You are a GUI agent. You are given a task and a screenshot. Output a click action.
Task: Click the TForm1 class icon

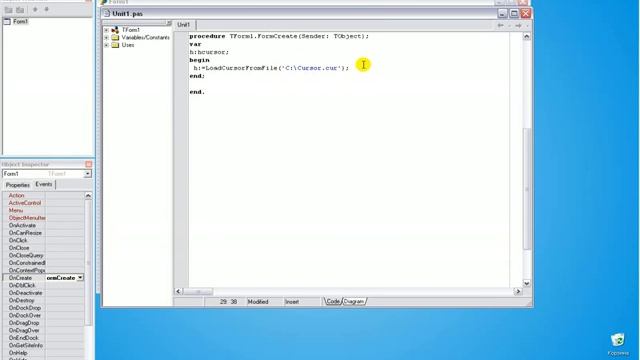click(115, 30)
